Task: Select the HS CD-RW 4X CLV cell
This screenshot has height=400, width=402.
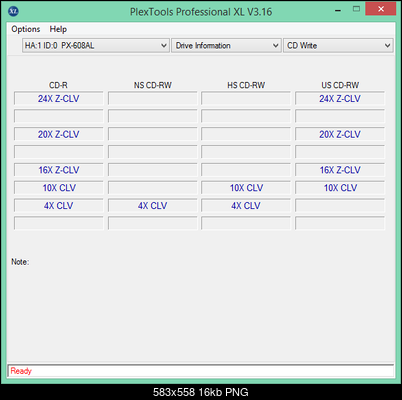Action: (x=246, y=206)
